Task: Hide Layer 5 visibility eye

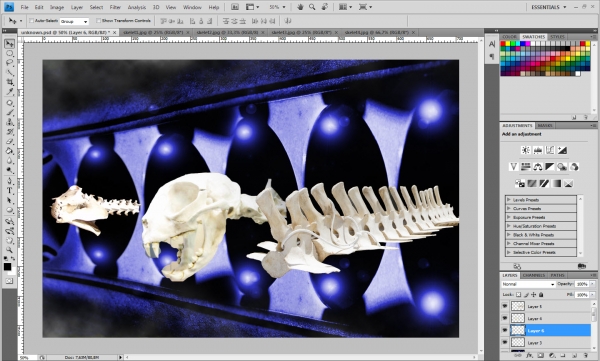Action: [x=505, y=306]
